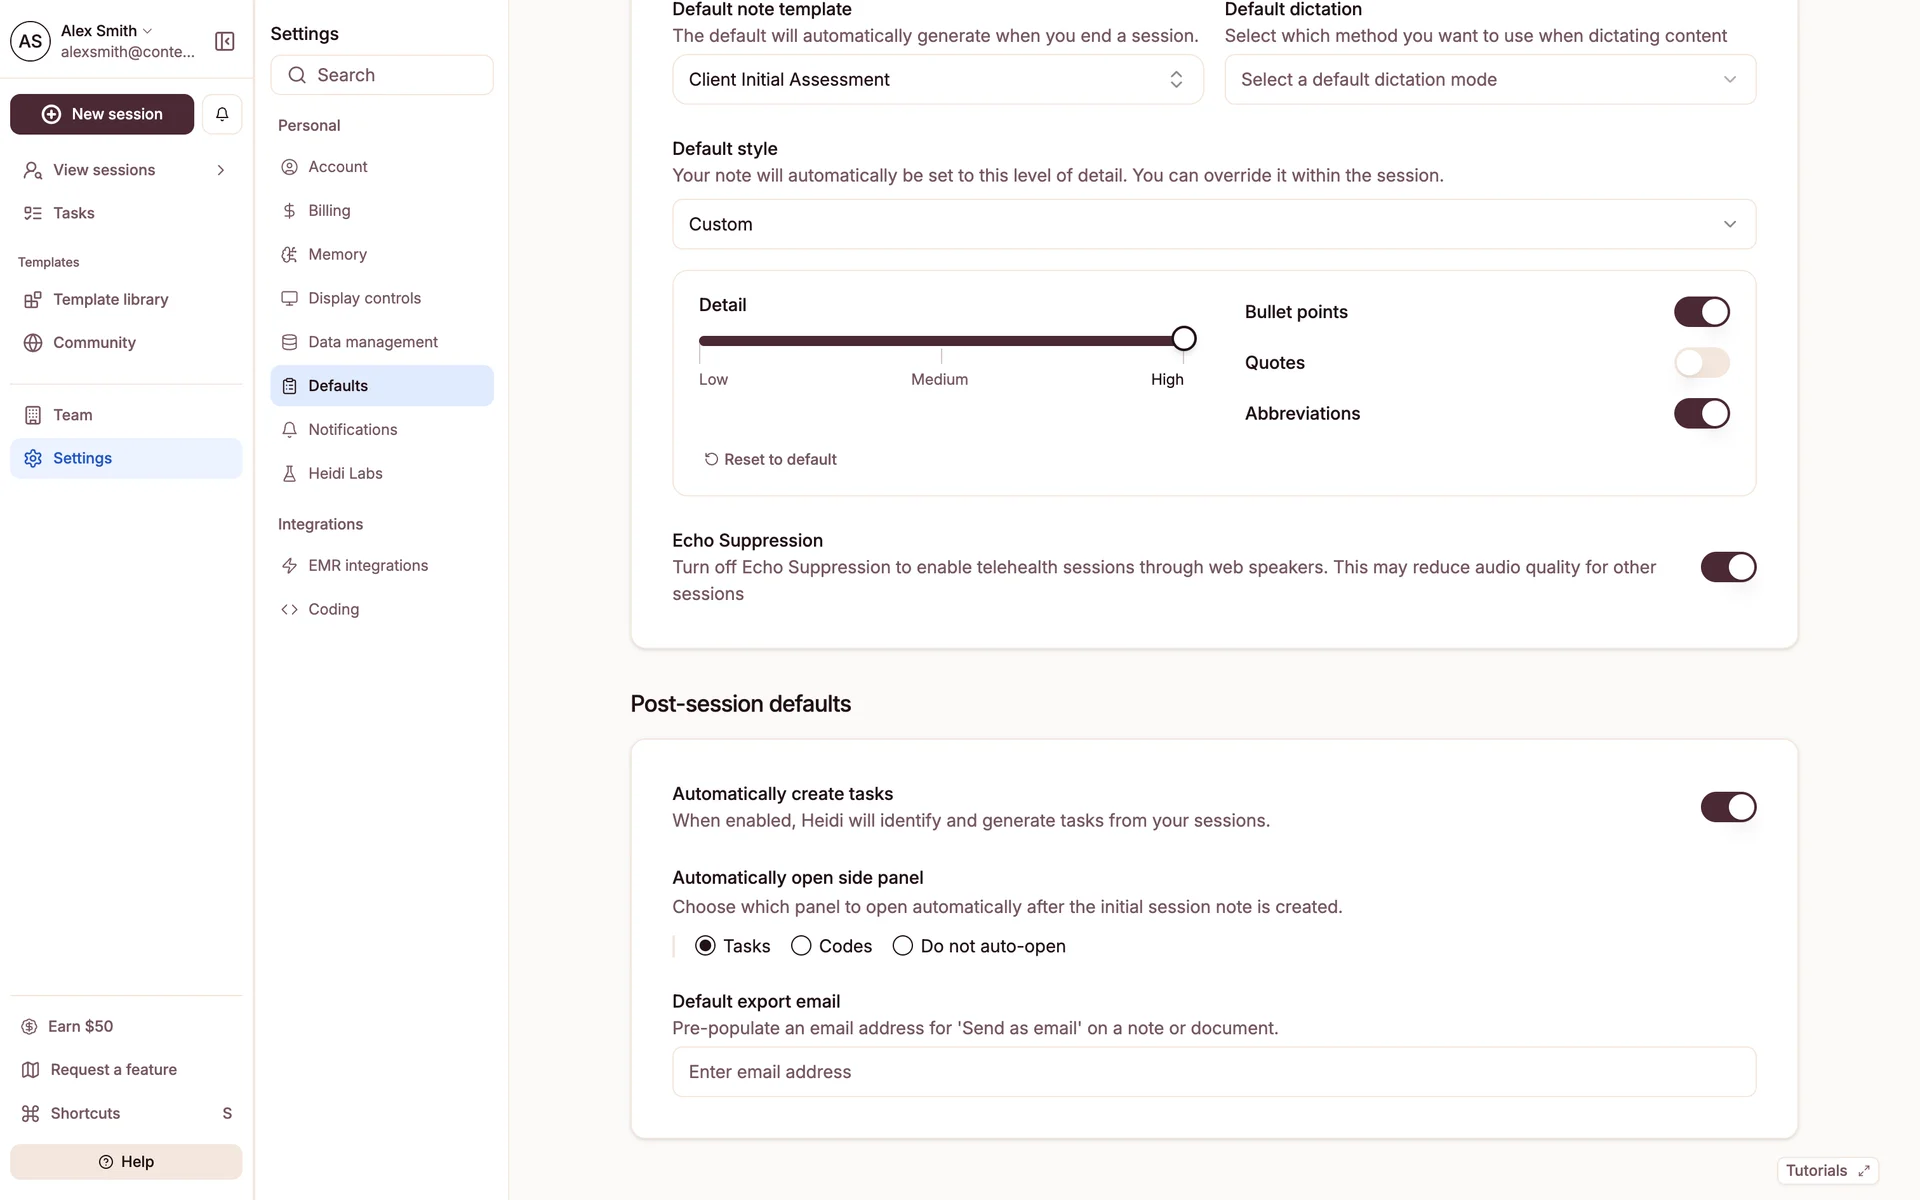
Task: Expand the View sessions chevron
Action: [221, 170]
